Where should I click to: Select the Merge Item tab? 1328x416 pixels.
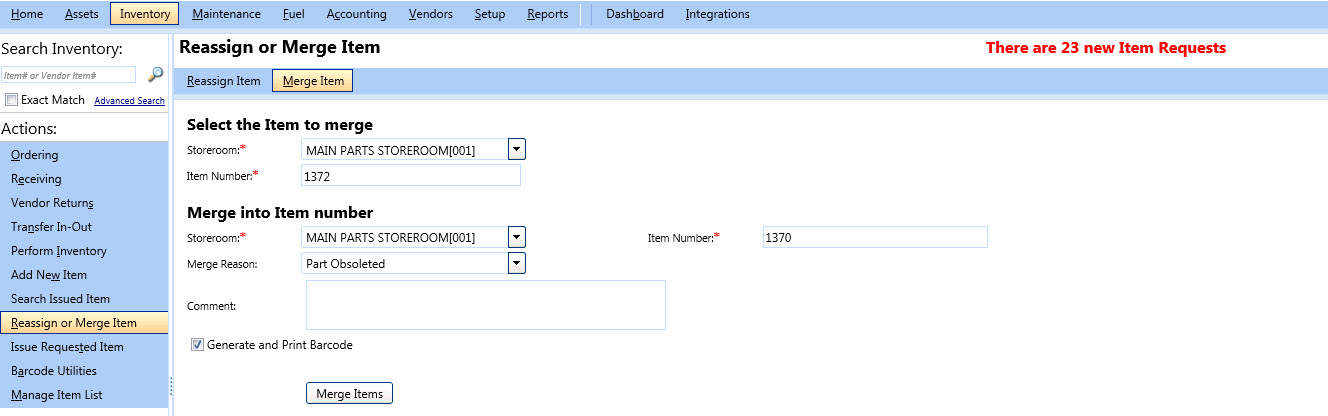[x=312, y=81]
